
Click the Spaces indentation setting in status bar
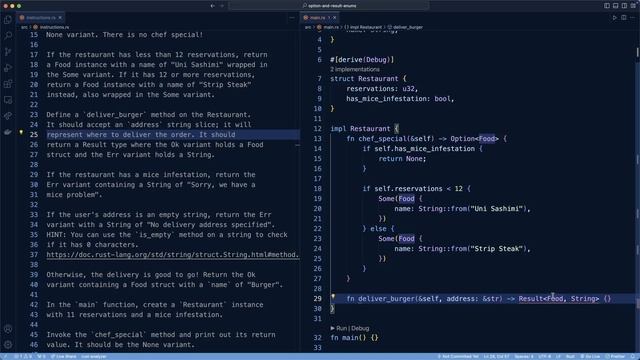[x=524, y=356]
